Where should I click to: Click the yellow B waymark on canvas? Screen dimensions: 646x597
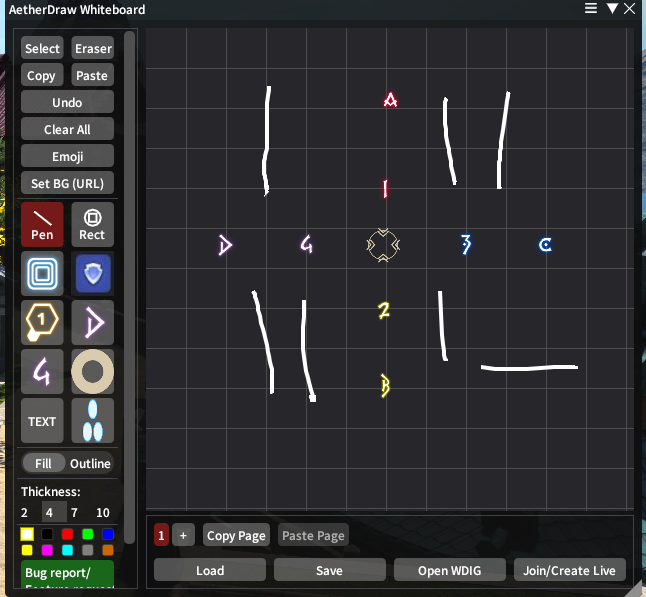385,386
